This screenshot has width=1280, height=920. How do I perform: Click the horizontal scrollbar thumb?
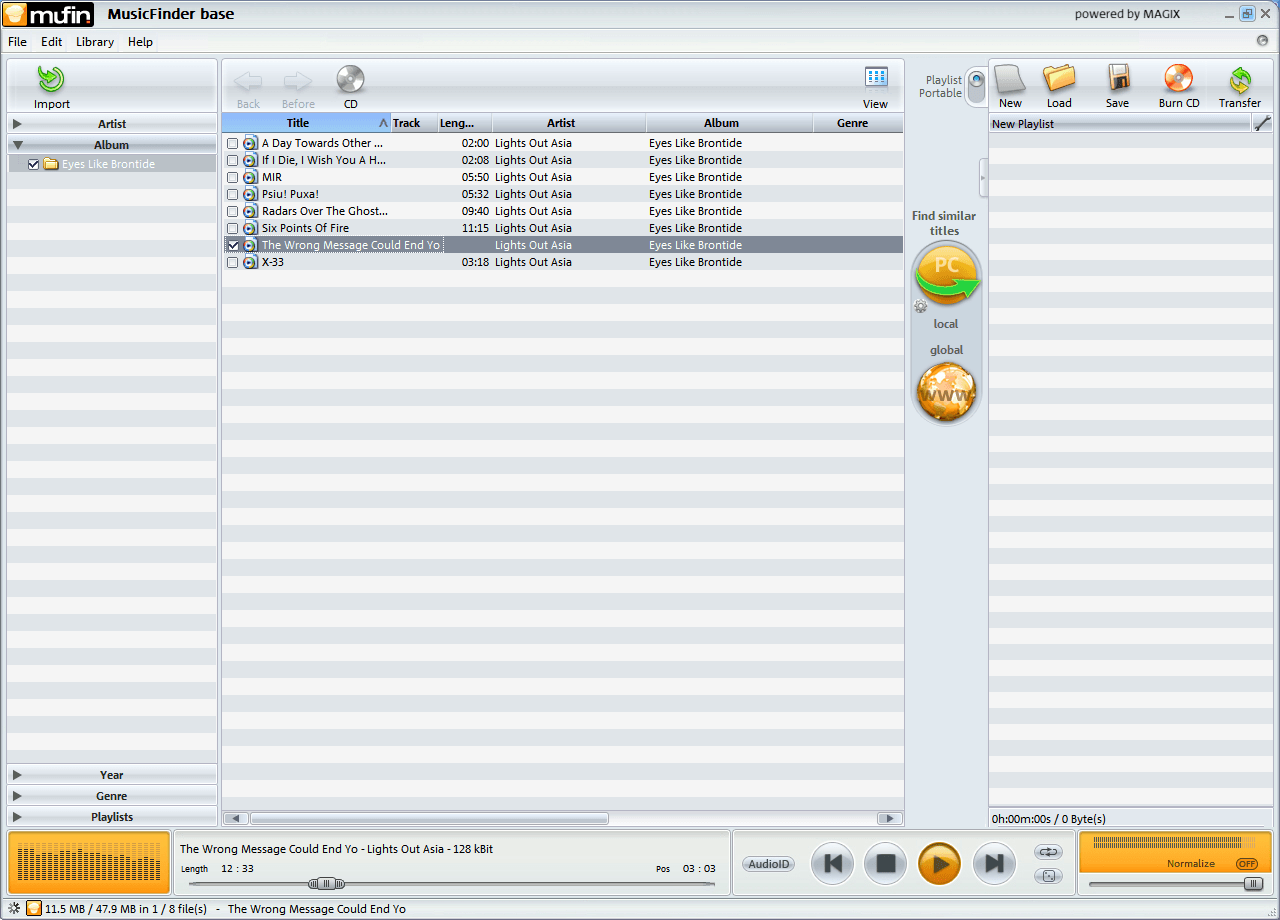(x=429, y=818)
